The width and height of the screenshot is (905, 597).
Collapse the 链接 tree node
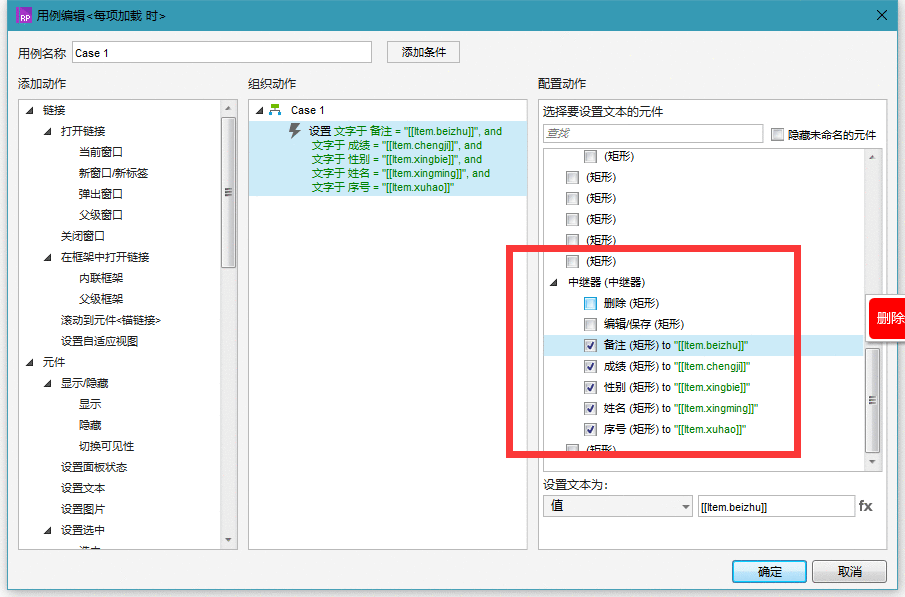pyautogui.click(x=30, y=110)
